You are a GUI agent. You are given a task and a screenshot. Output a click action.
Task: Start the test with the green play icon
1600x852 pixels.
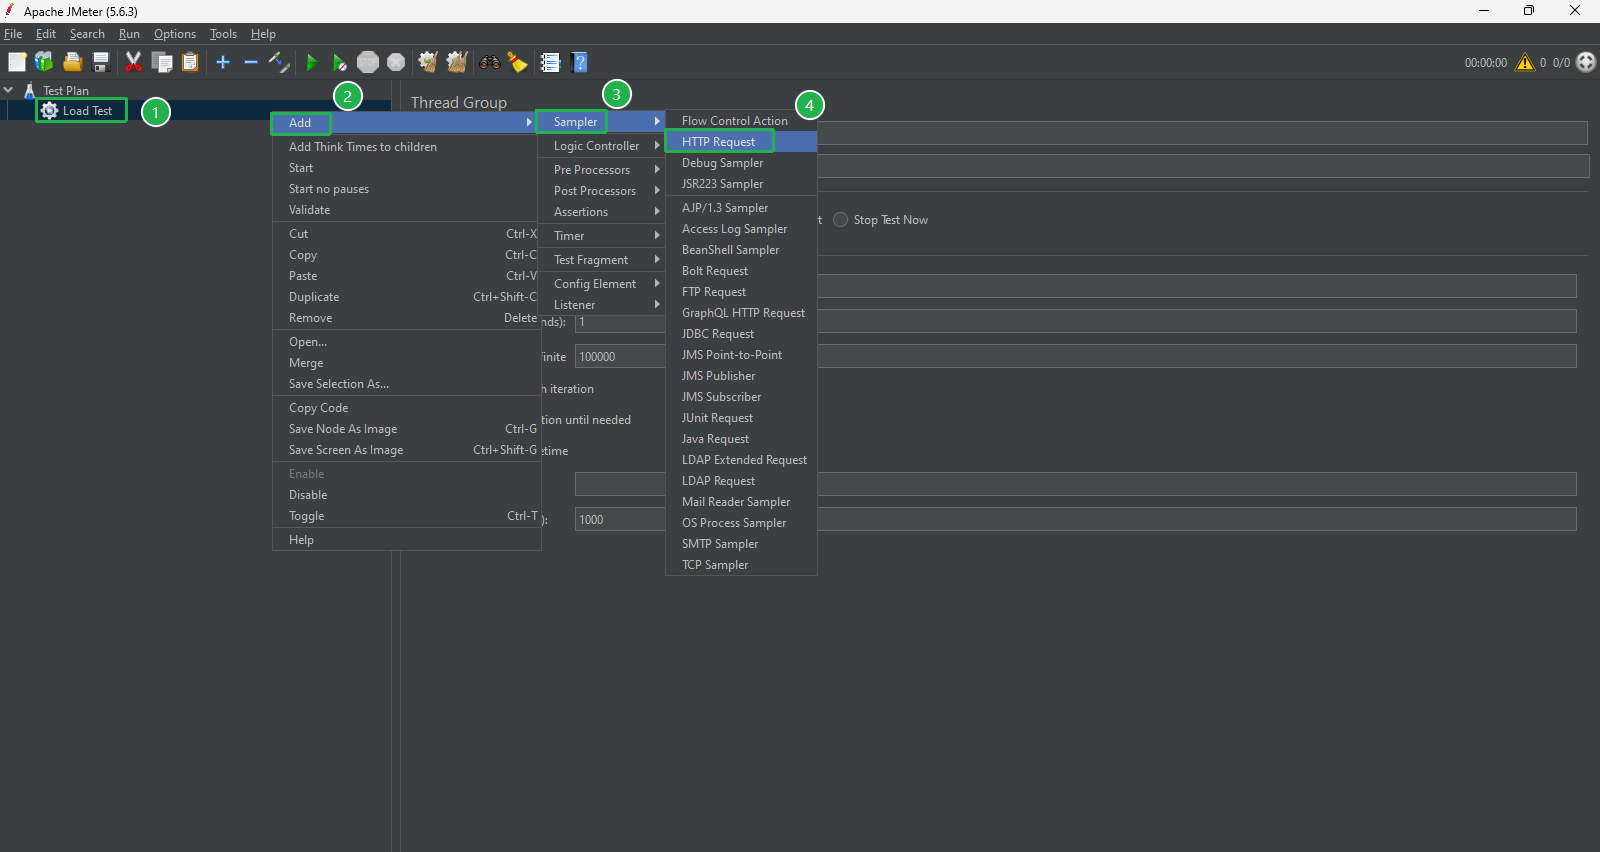311,62
